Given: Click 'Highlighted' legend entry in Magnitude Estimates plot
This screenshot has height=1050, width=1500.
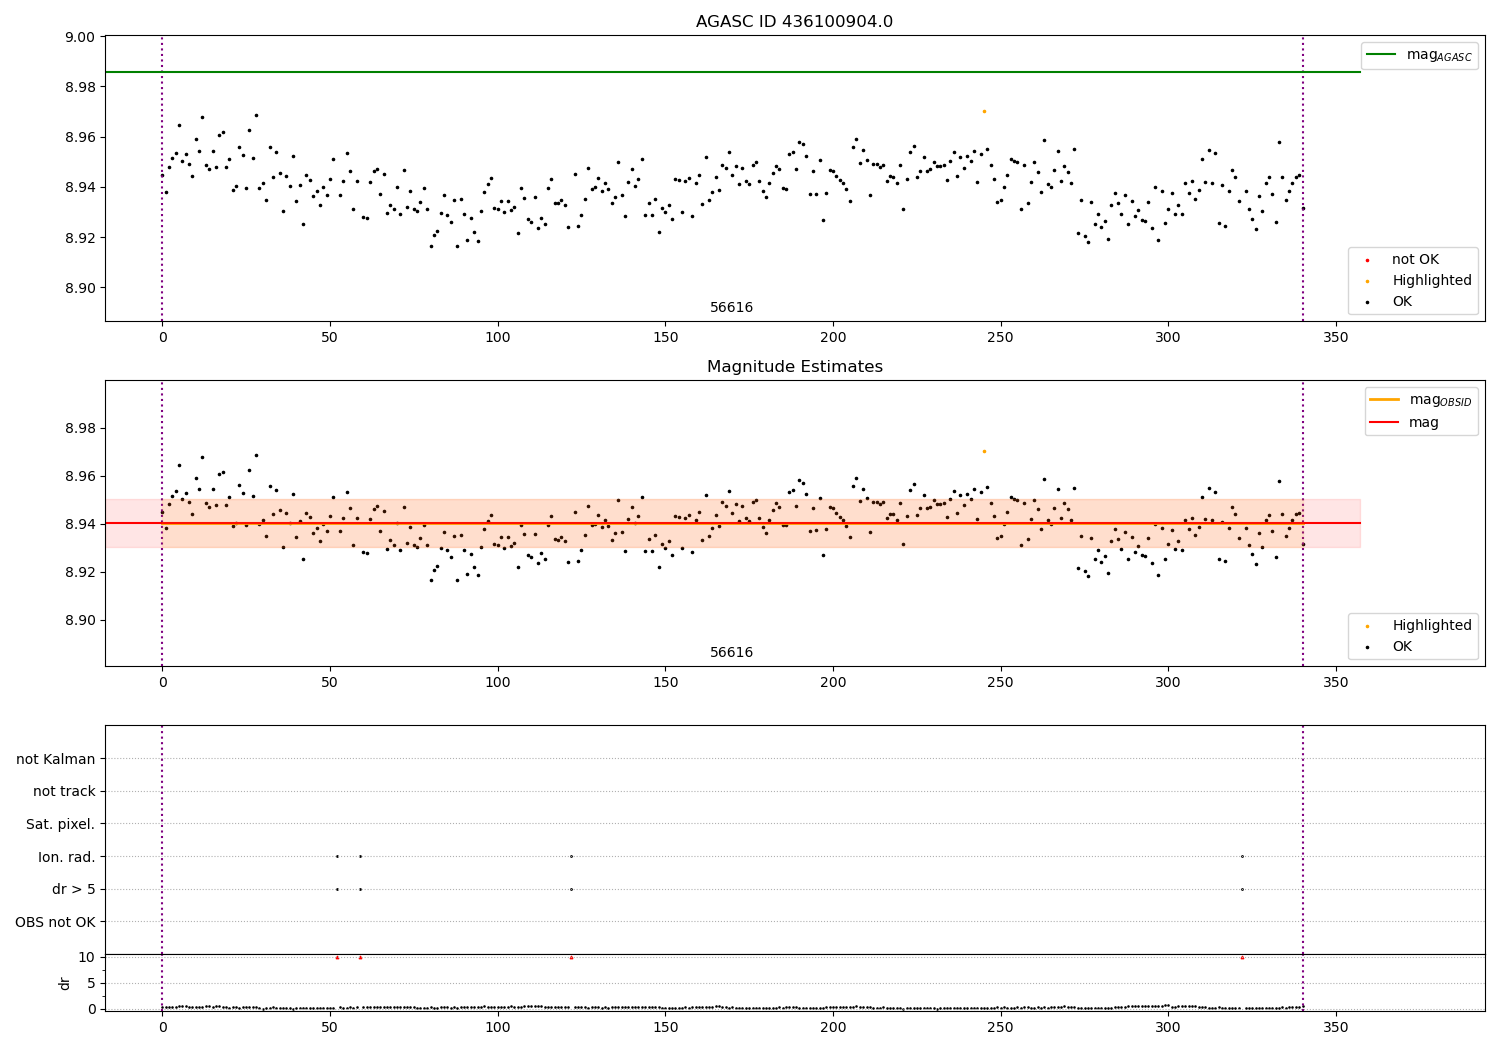Looking at the screenshot, I should (x=1432, y=626).
